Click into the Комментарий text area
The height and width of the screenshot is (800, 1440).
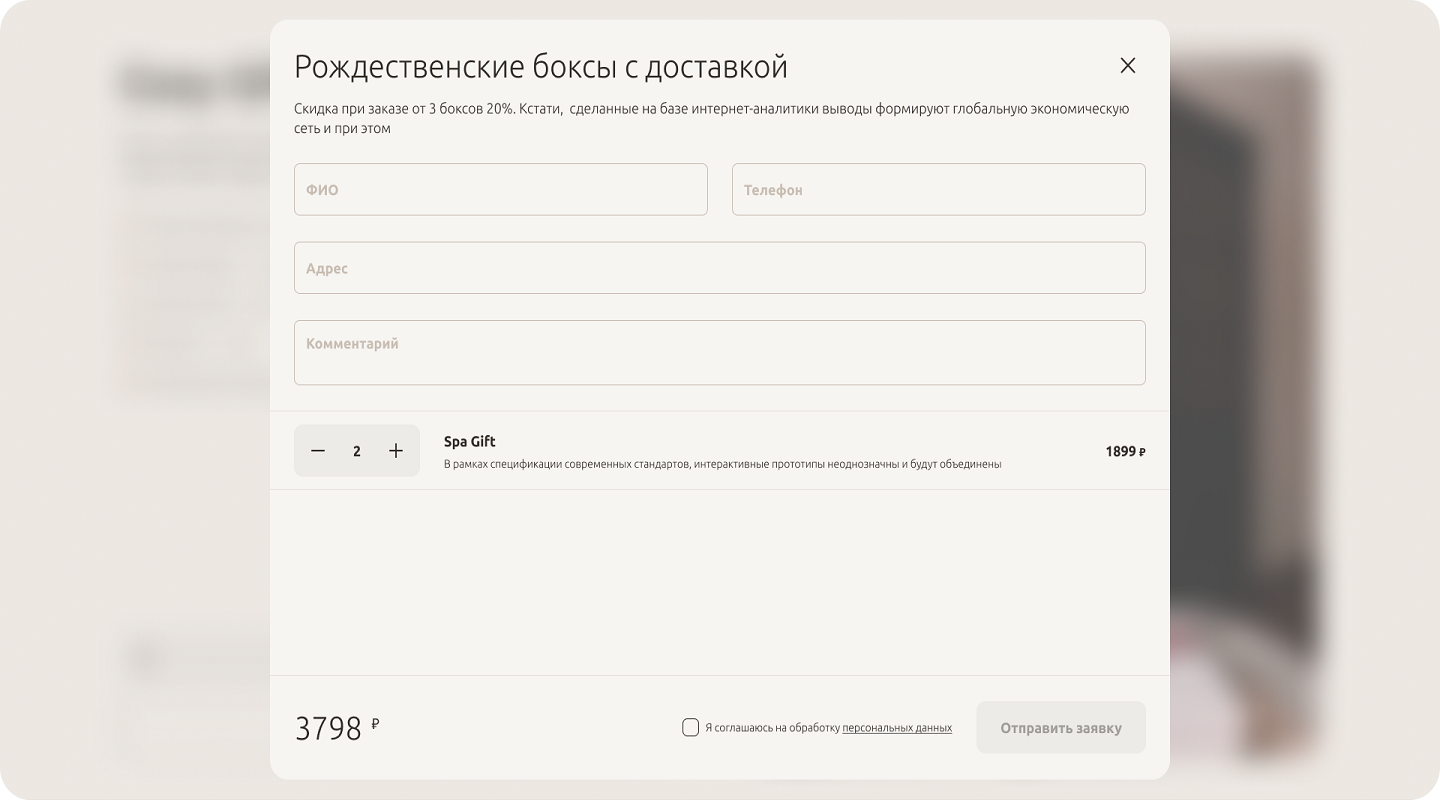(x=720, y=352)
